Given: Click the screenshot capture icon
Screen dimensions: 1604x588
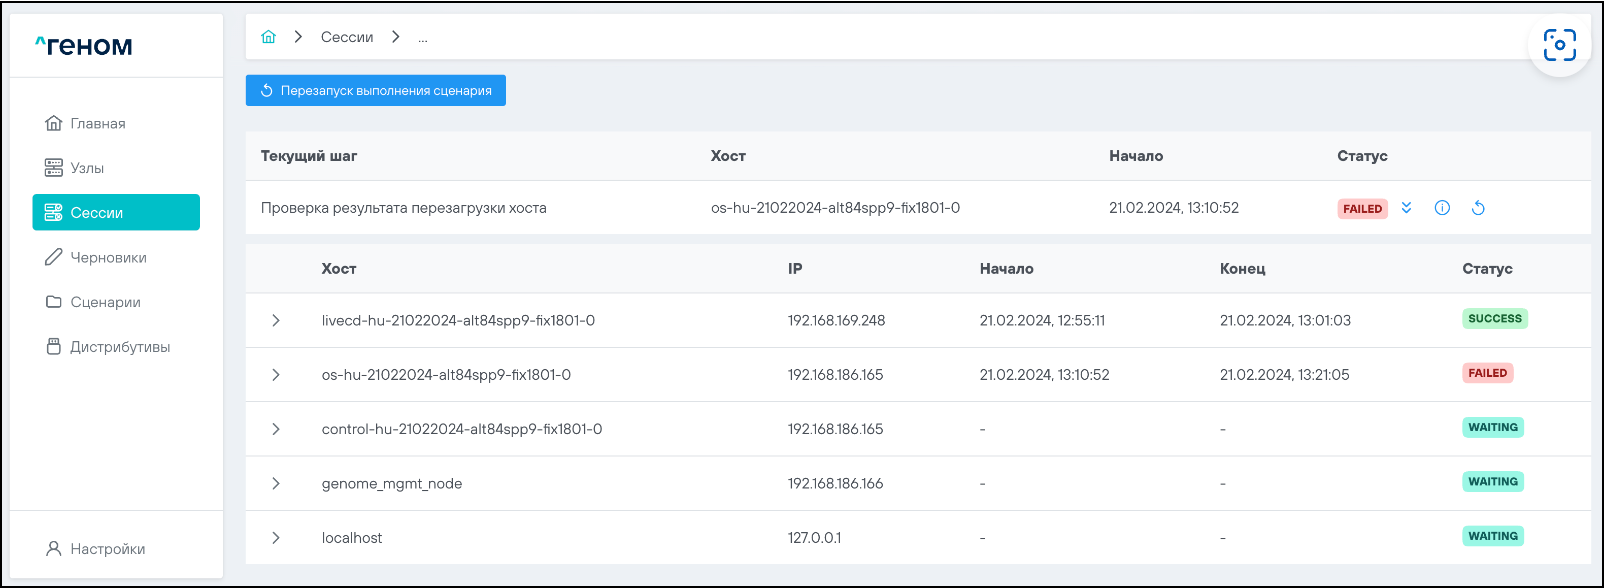Looking at the screenshot, I should (x=1559, y=45).
